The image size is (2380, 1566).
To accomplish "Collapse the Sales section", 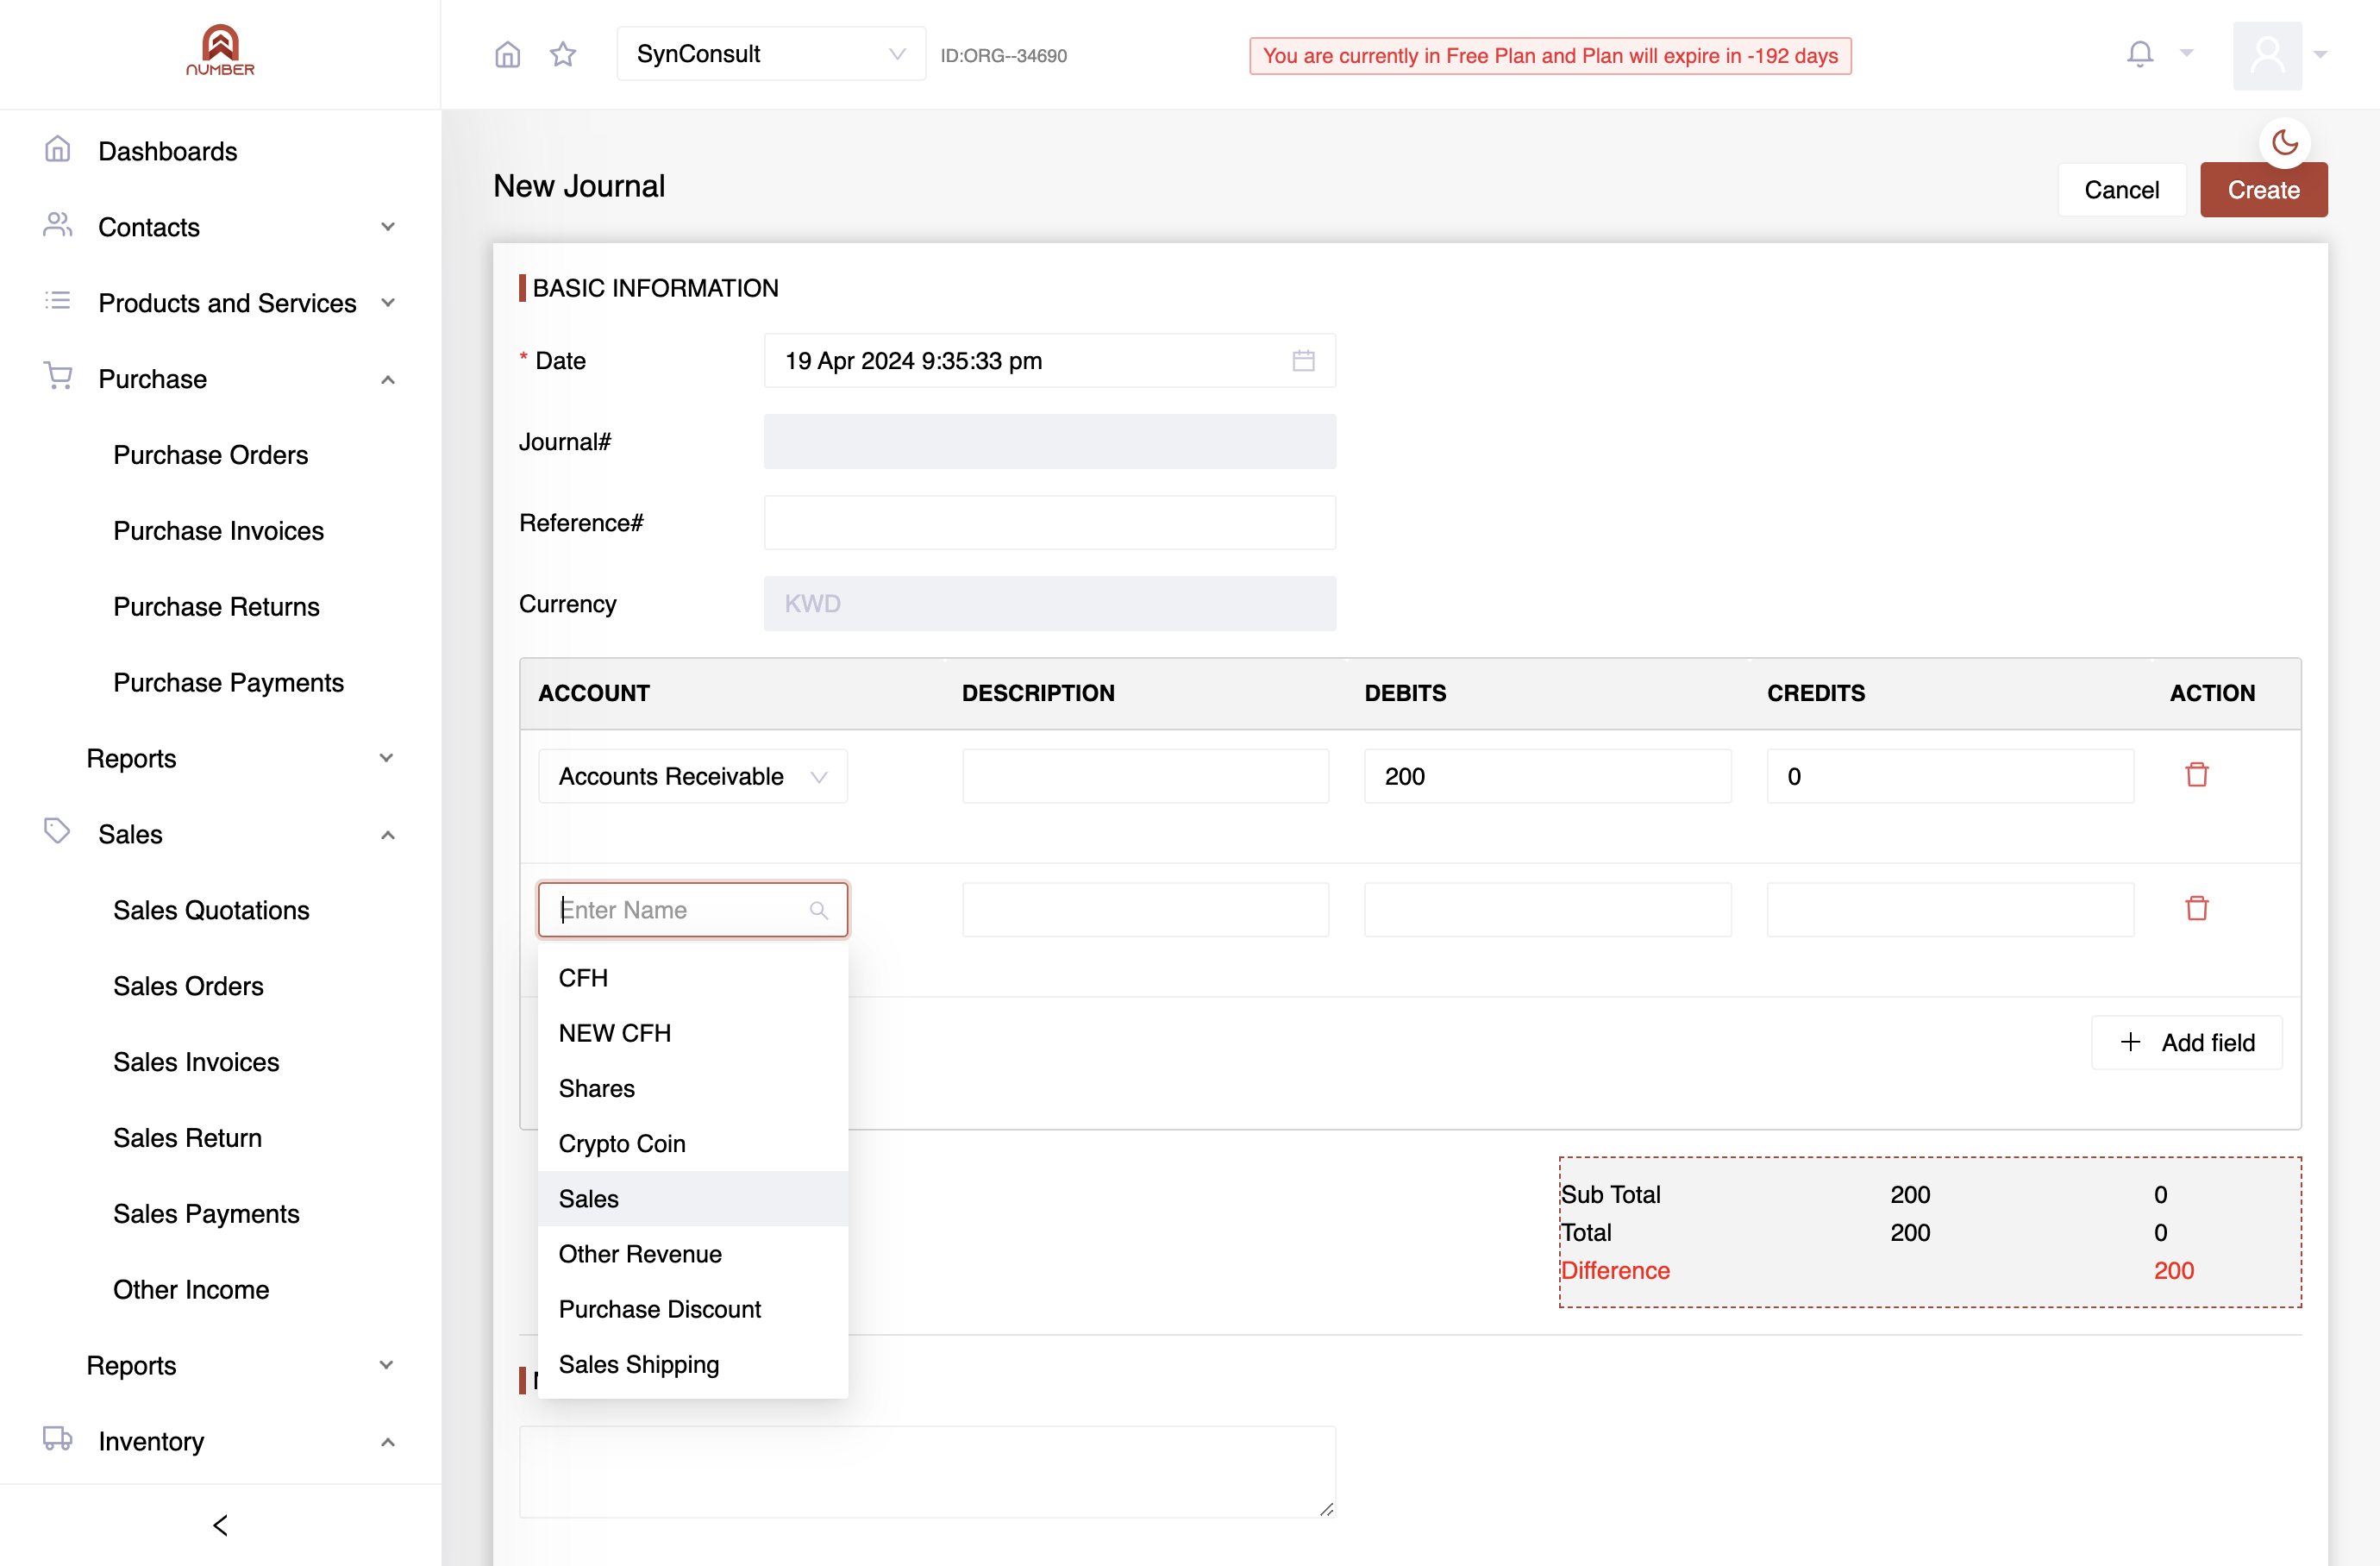I will pyautogui.click(x=220, y=834).
